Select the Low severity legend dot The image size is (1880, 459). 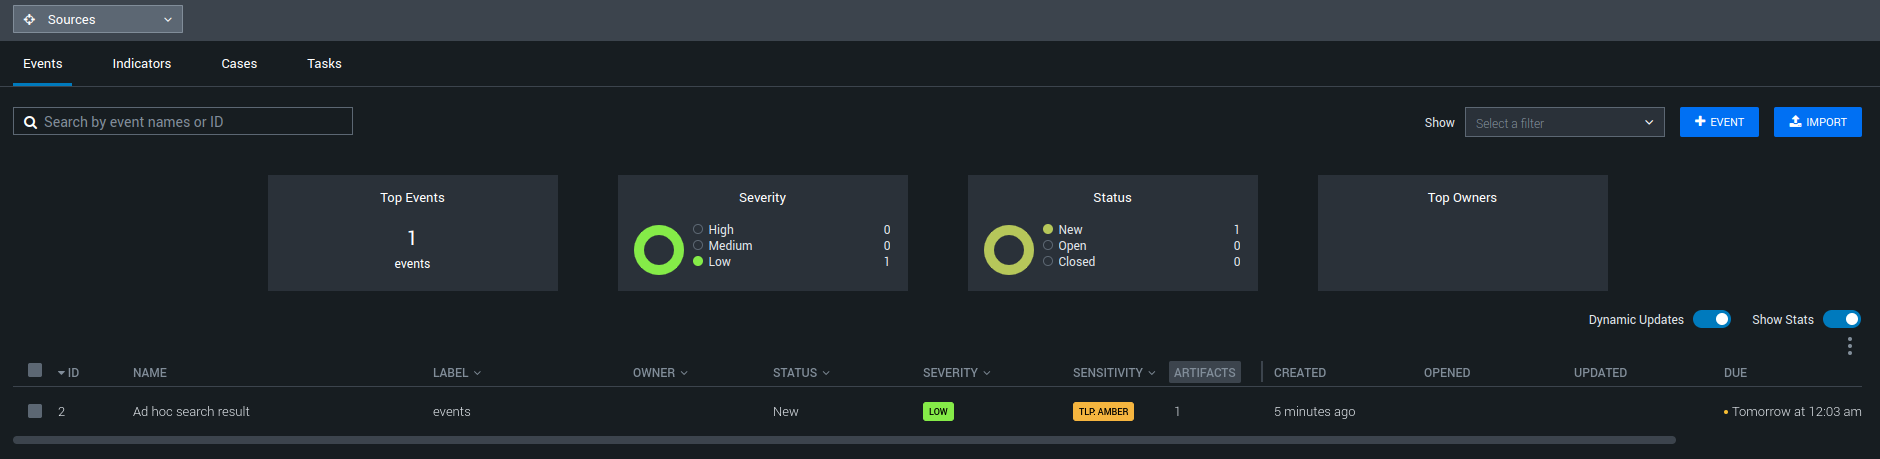point(698,262)
